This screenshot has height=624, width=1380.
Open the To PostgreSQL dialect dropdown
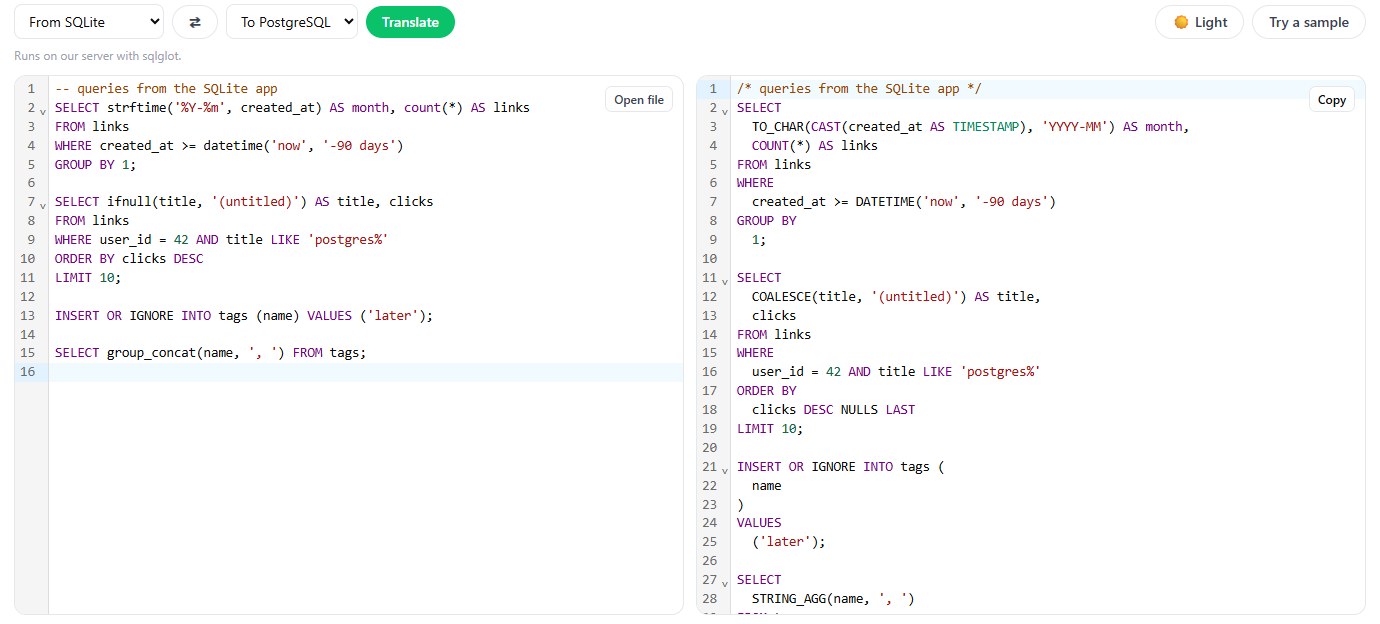pos(292,22)
